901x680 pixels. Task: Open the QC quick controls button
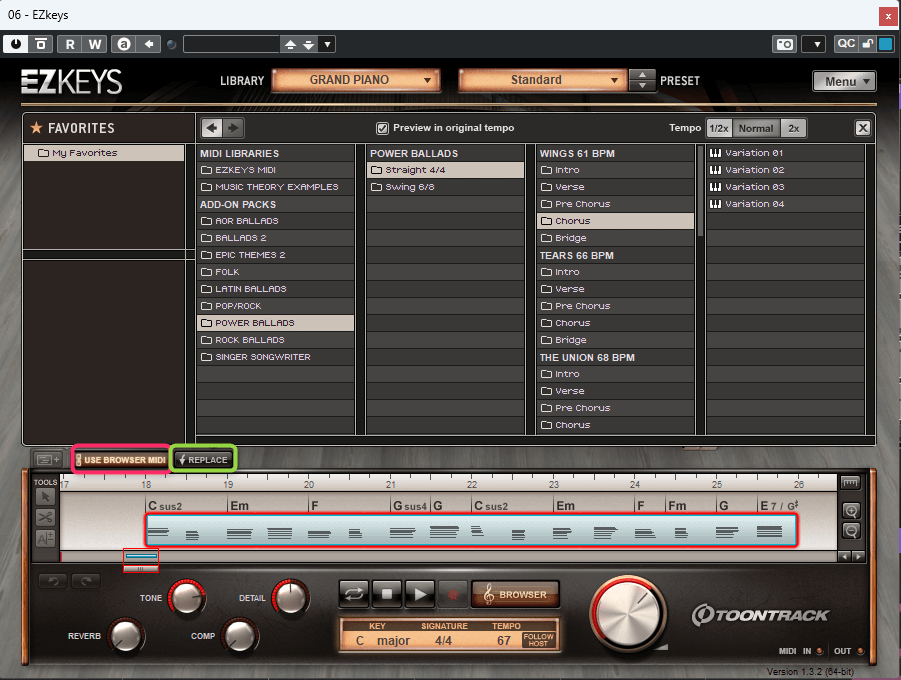(846, 44)
